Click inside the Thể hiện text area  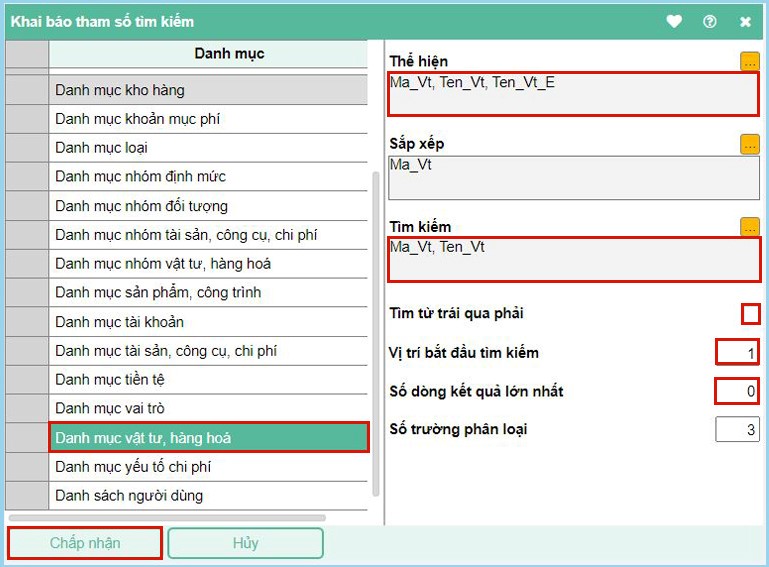click(x=574, y=95)
